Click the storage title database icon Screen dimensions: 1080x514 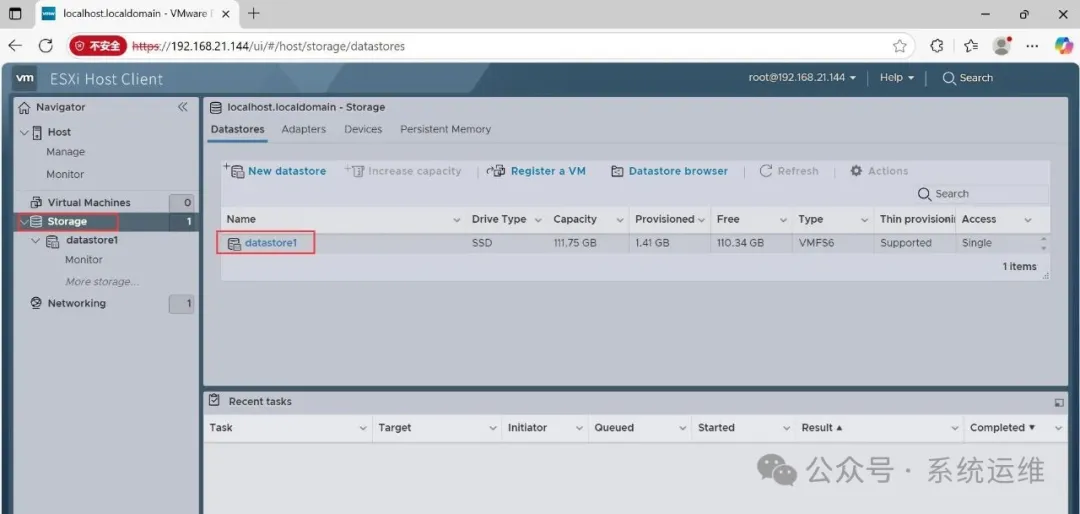[x=216, y=107]
